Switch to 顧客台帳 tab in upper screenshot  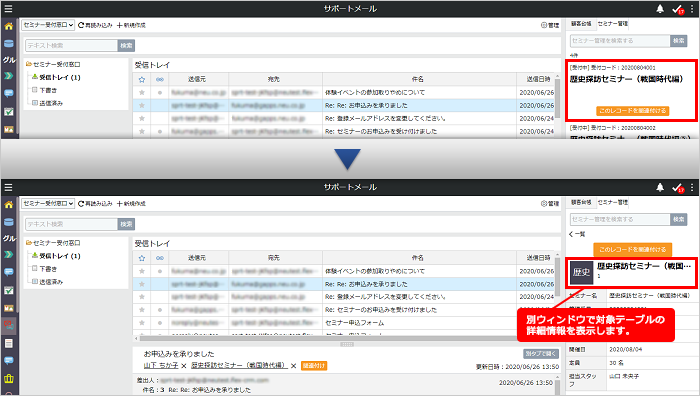581,24
